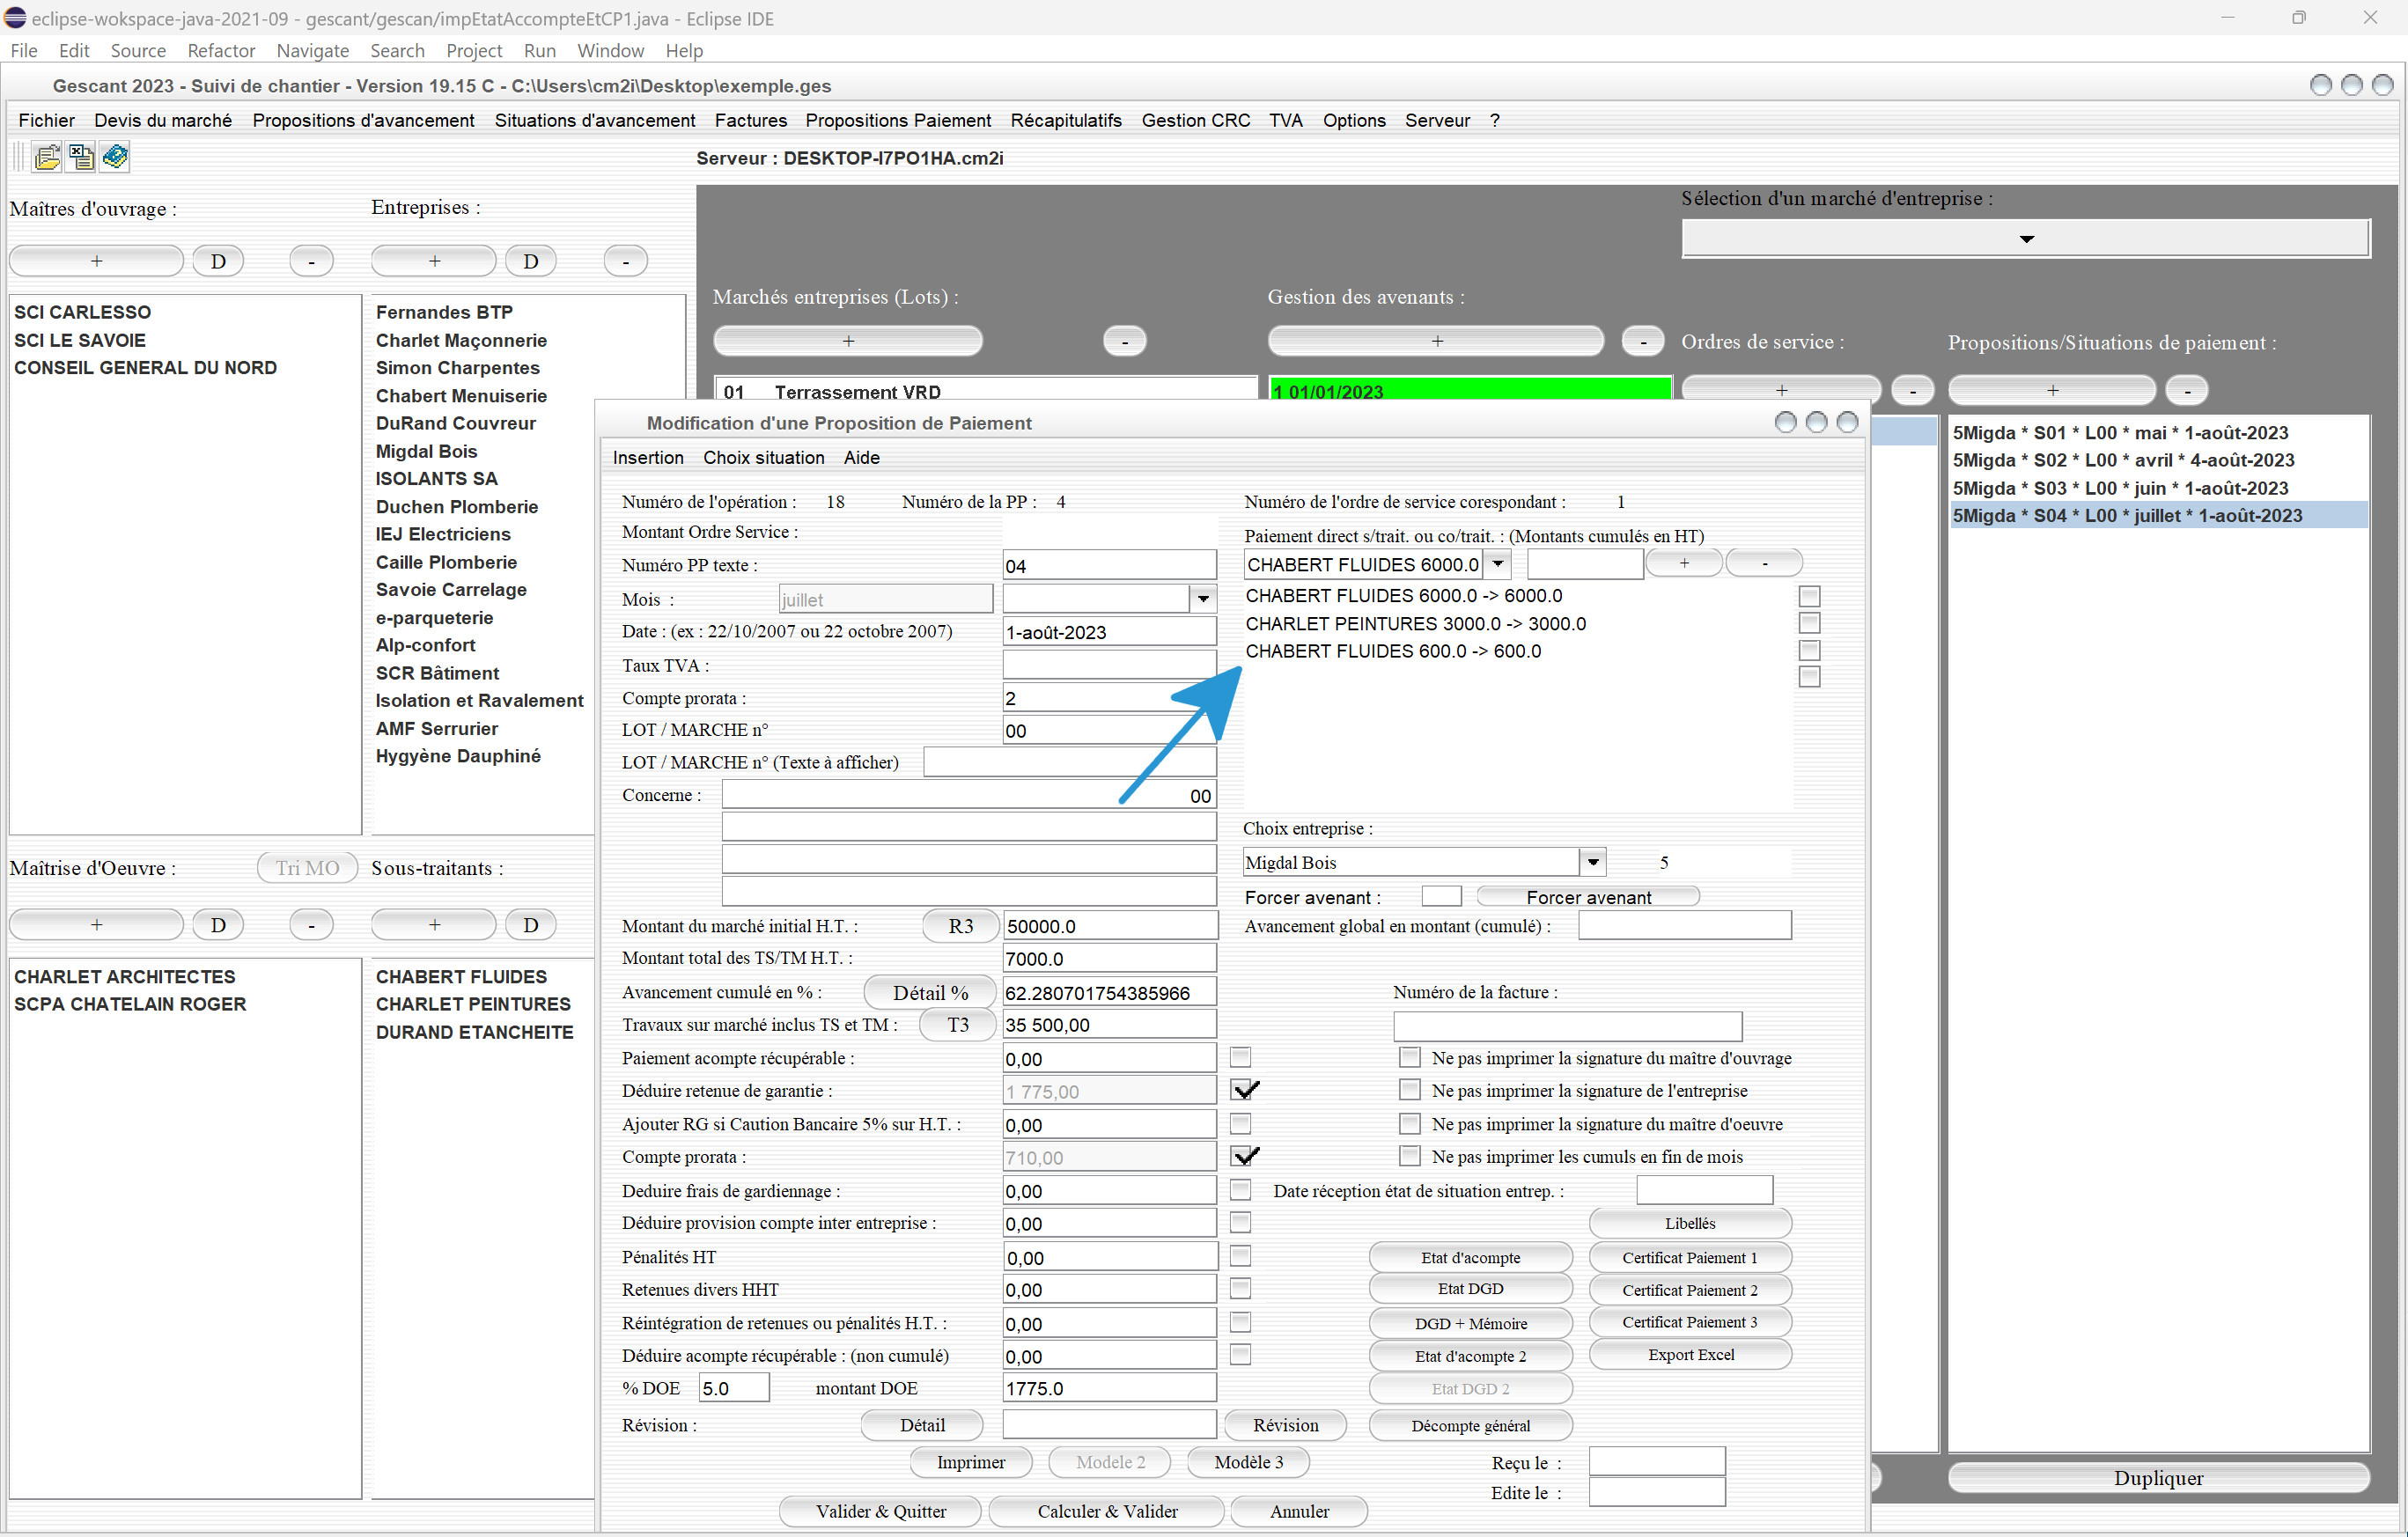
Task: Open Eclipse Refactor menu
Action: [221, 50]
